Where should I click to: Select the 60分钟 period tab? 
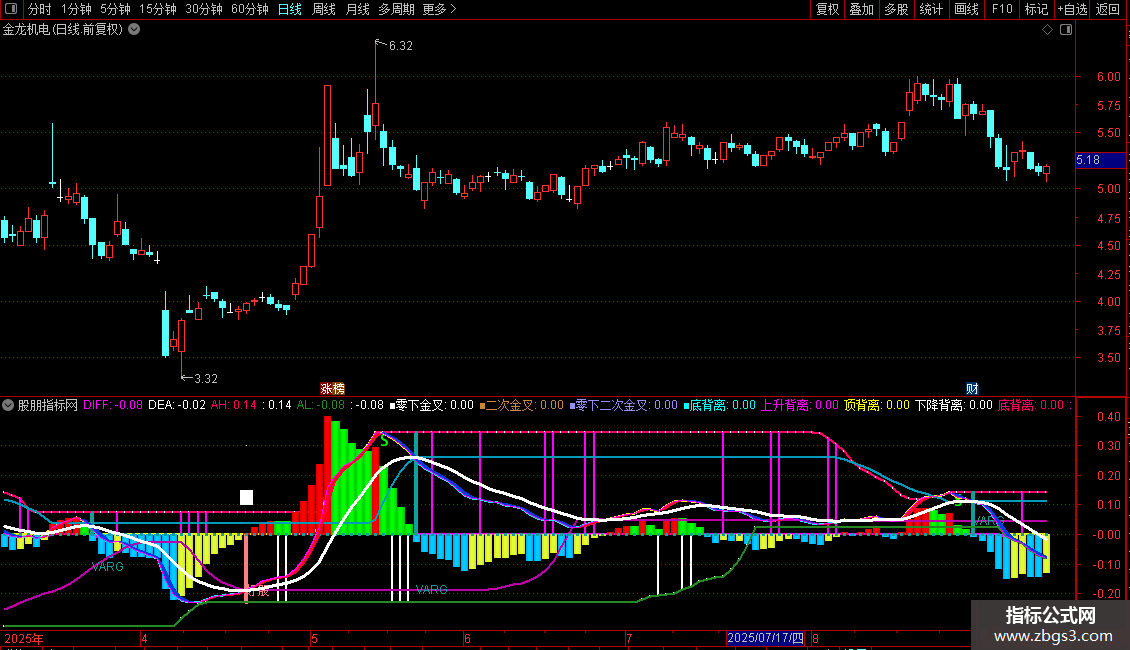pyautogui.click(x=249, y=9)
